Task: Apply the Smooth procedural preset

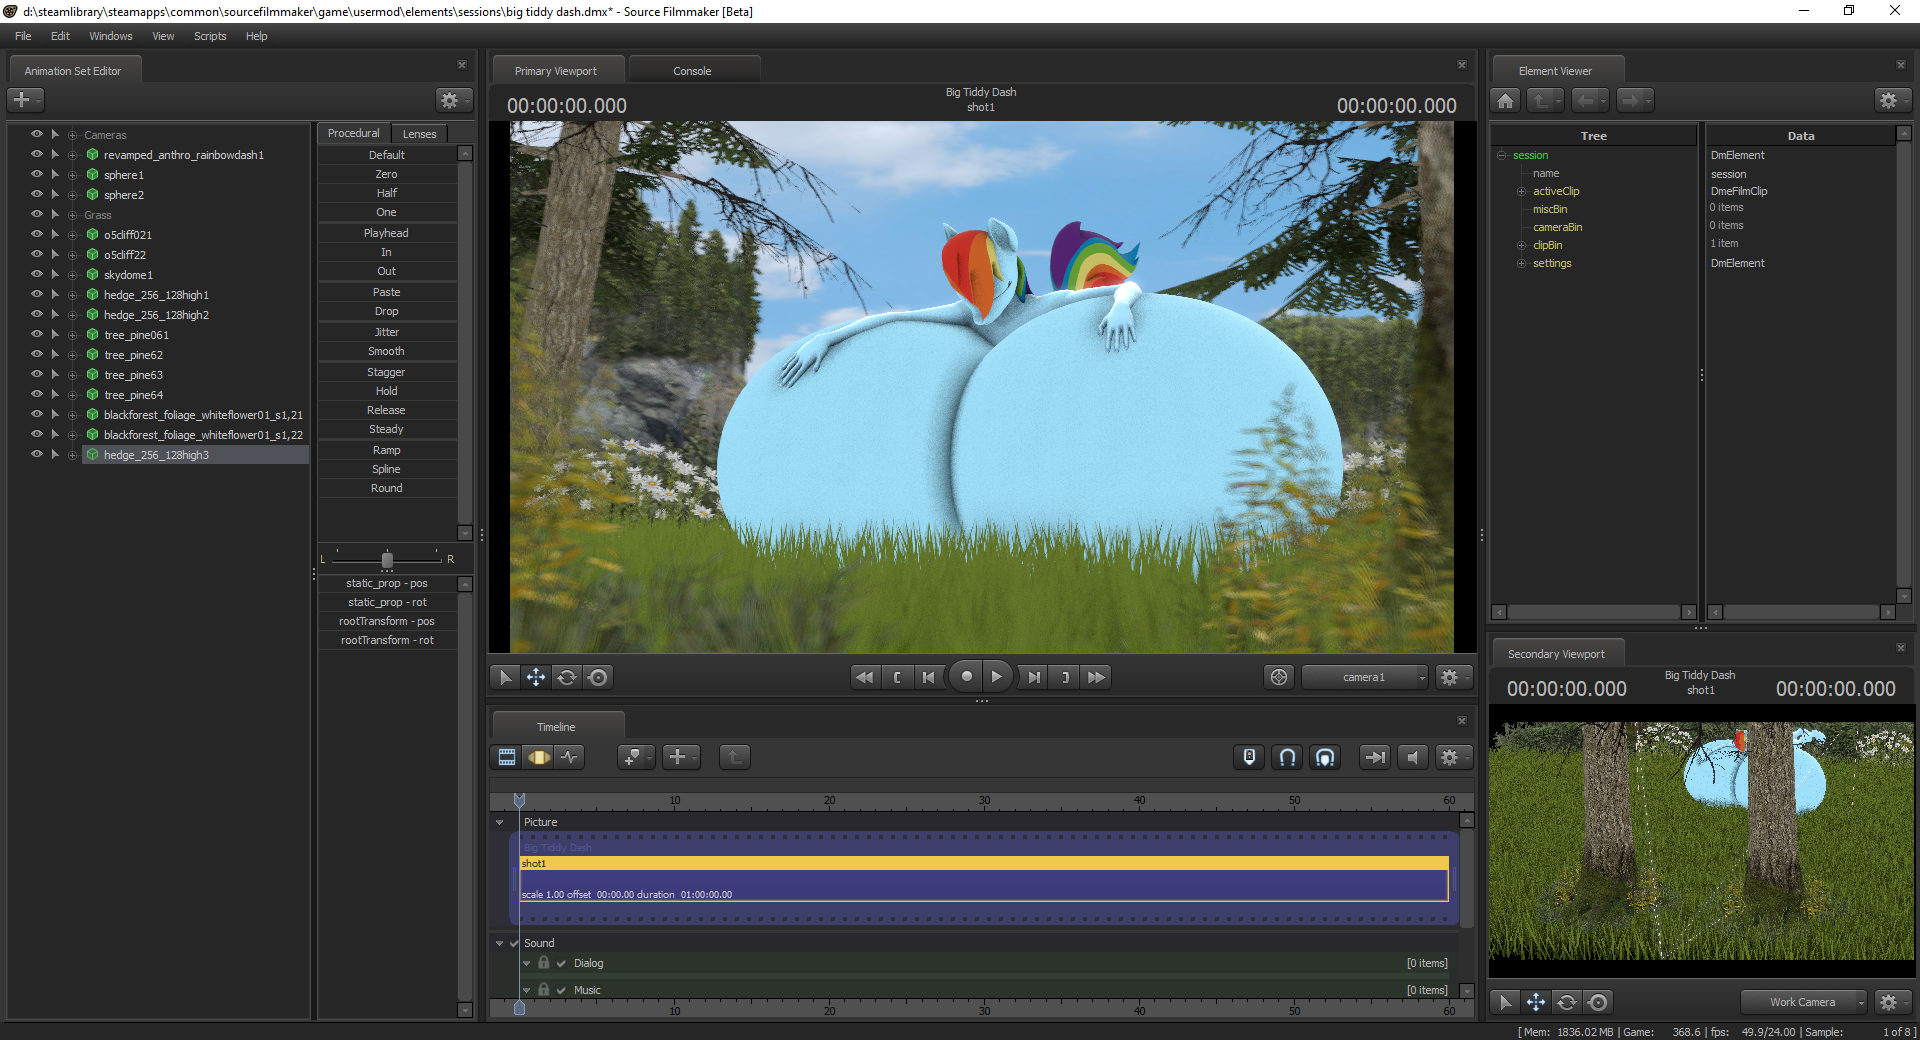Action: click(x=387, y=351)
